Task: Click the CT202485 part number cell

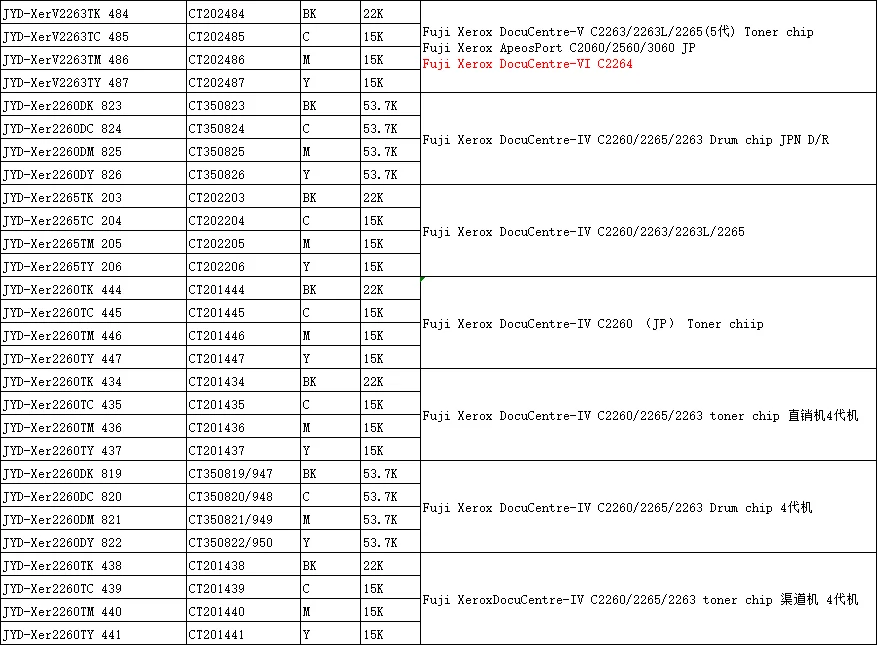Action: point(216,37)
